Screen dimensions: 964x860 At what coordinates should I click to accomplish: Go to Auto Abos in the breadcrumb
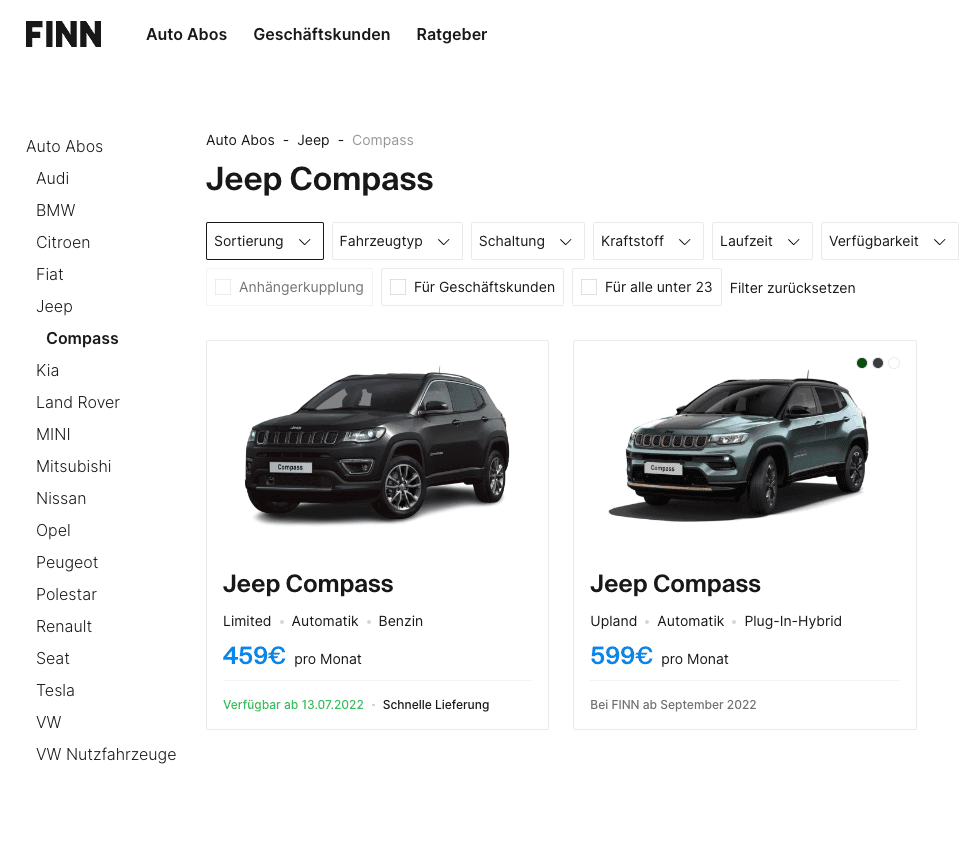tap(240, 140)
